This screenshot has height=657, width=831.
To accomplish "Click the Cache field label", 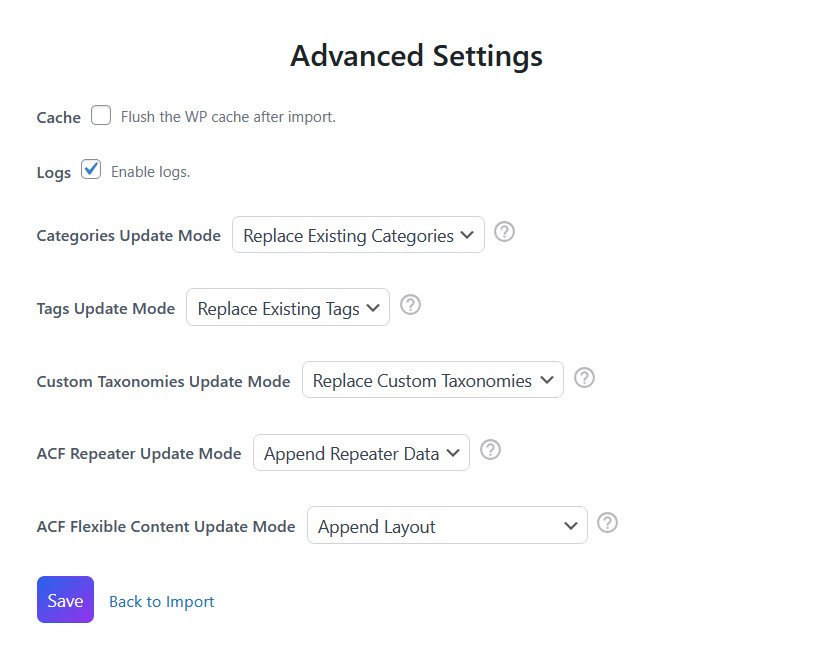I will (58, 117).
